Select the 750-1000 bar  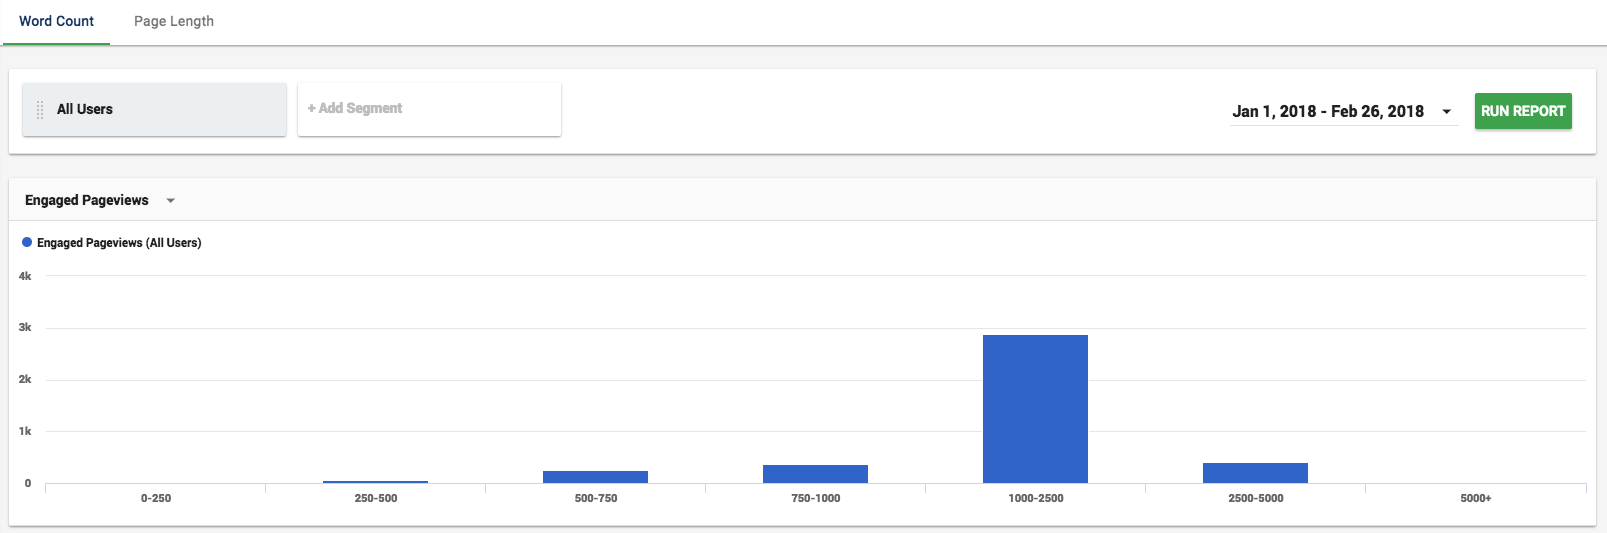click(x=815, y=474)
